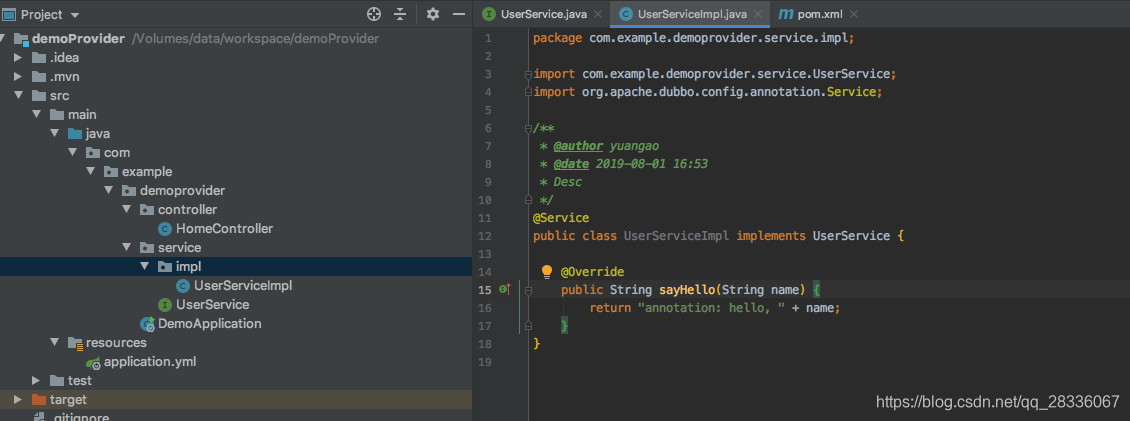This screenshot has width=1130, height=421.
Task: Expand the test folder
Action: click(36, 381)
